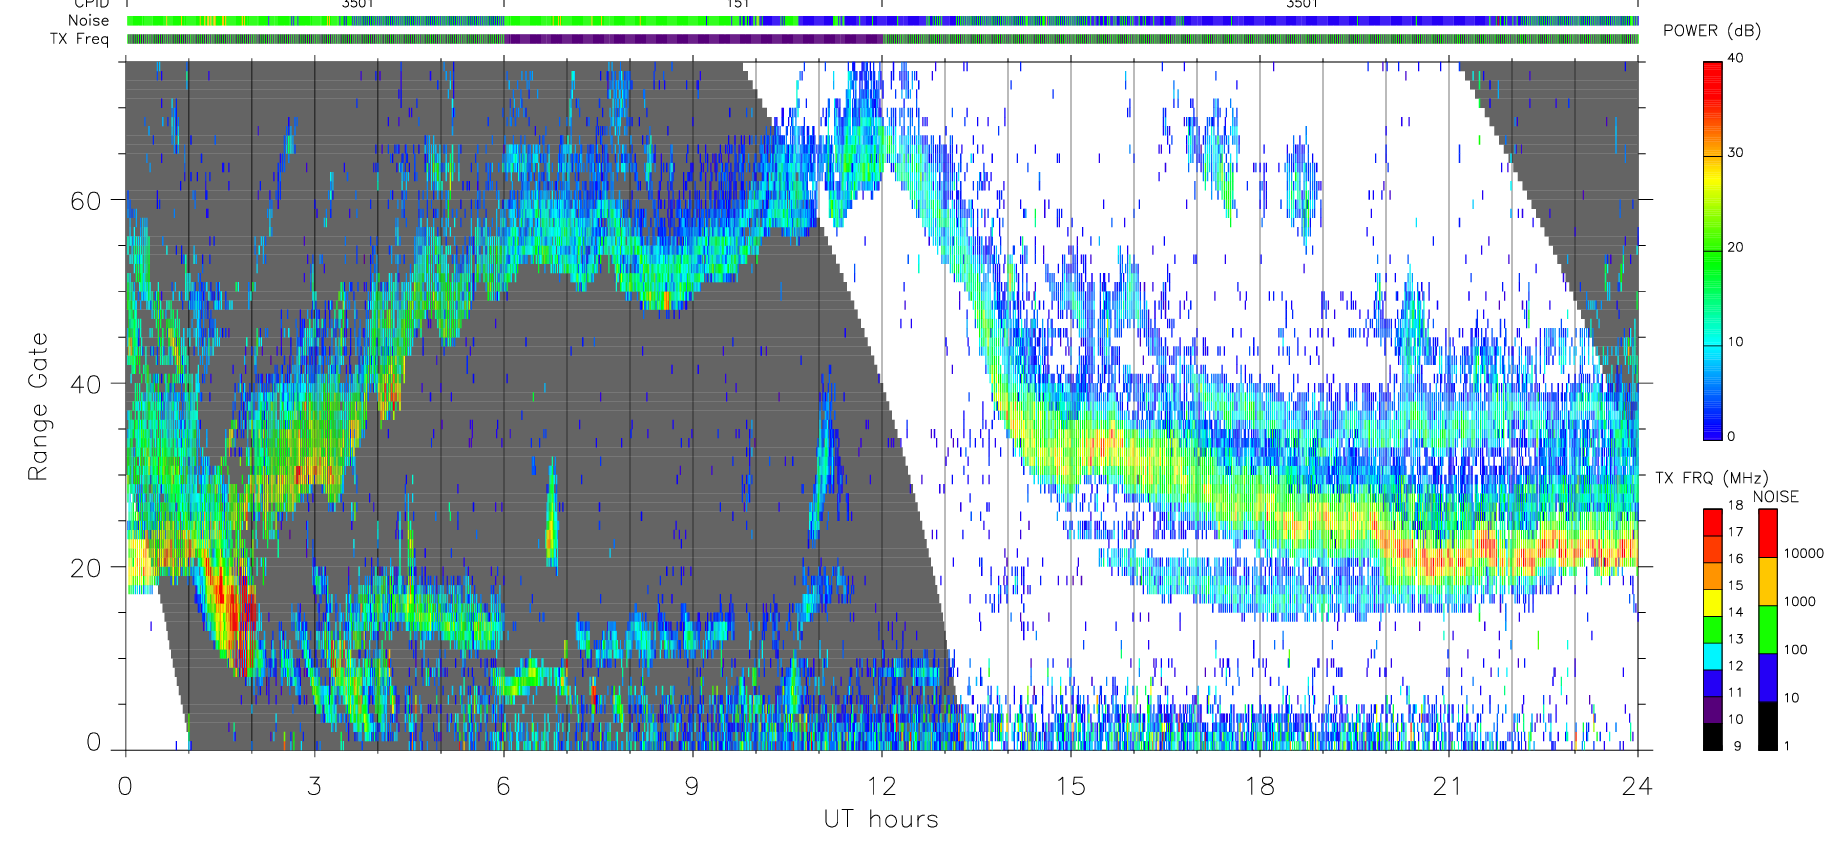Click the yellow segment of the TX FRQ colorbar
The width and height of the screenshot is (1843, 850).
click(x=1713, y=603)
